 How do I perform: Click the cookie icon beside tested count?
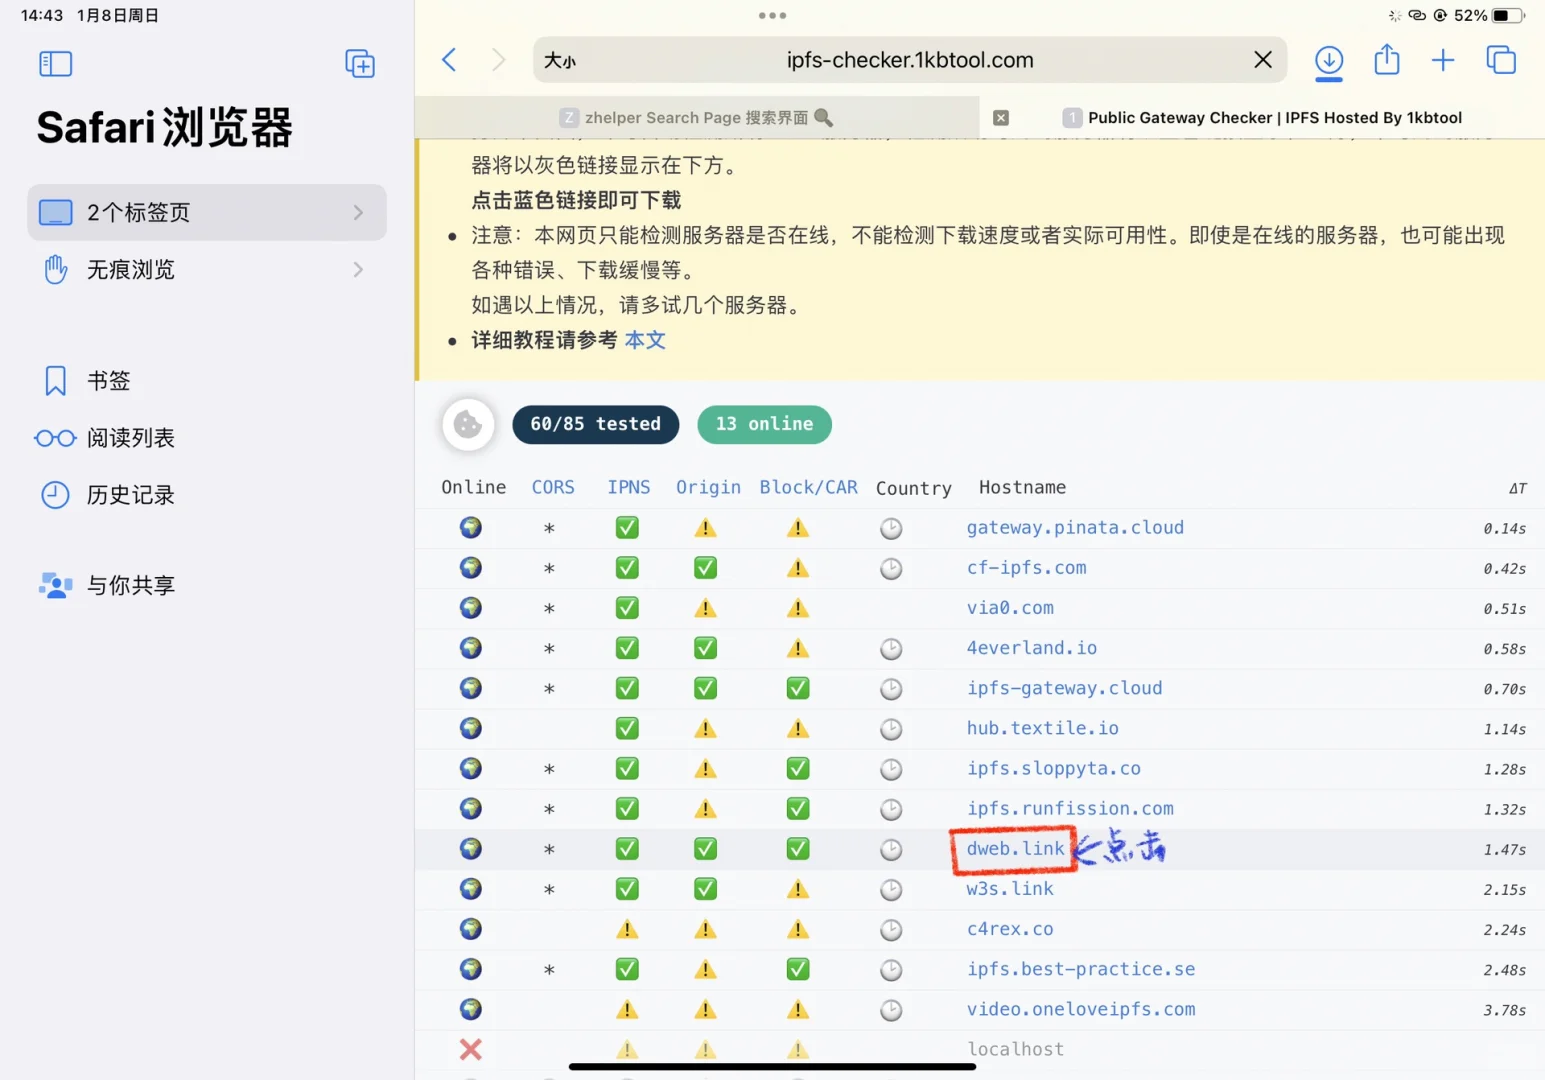pyautogui.click(x=468, y=425)
